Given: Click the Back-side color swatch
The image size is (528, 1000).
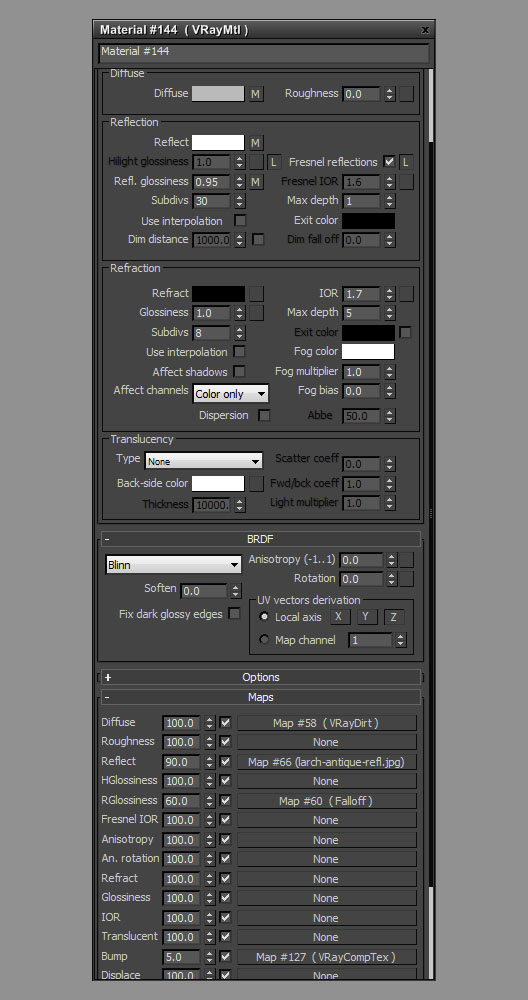Looking at the screenshot, I should tap(218, 483).
